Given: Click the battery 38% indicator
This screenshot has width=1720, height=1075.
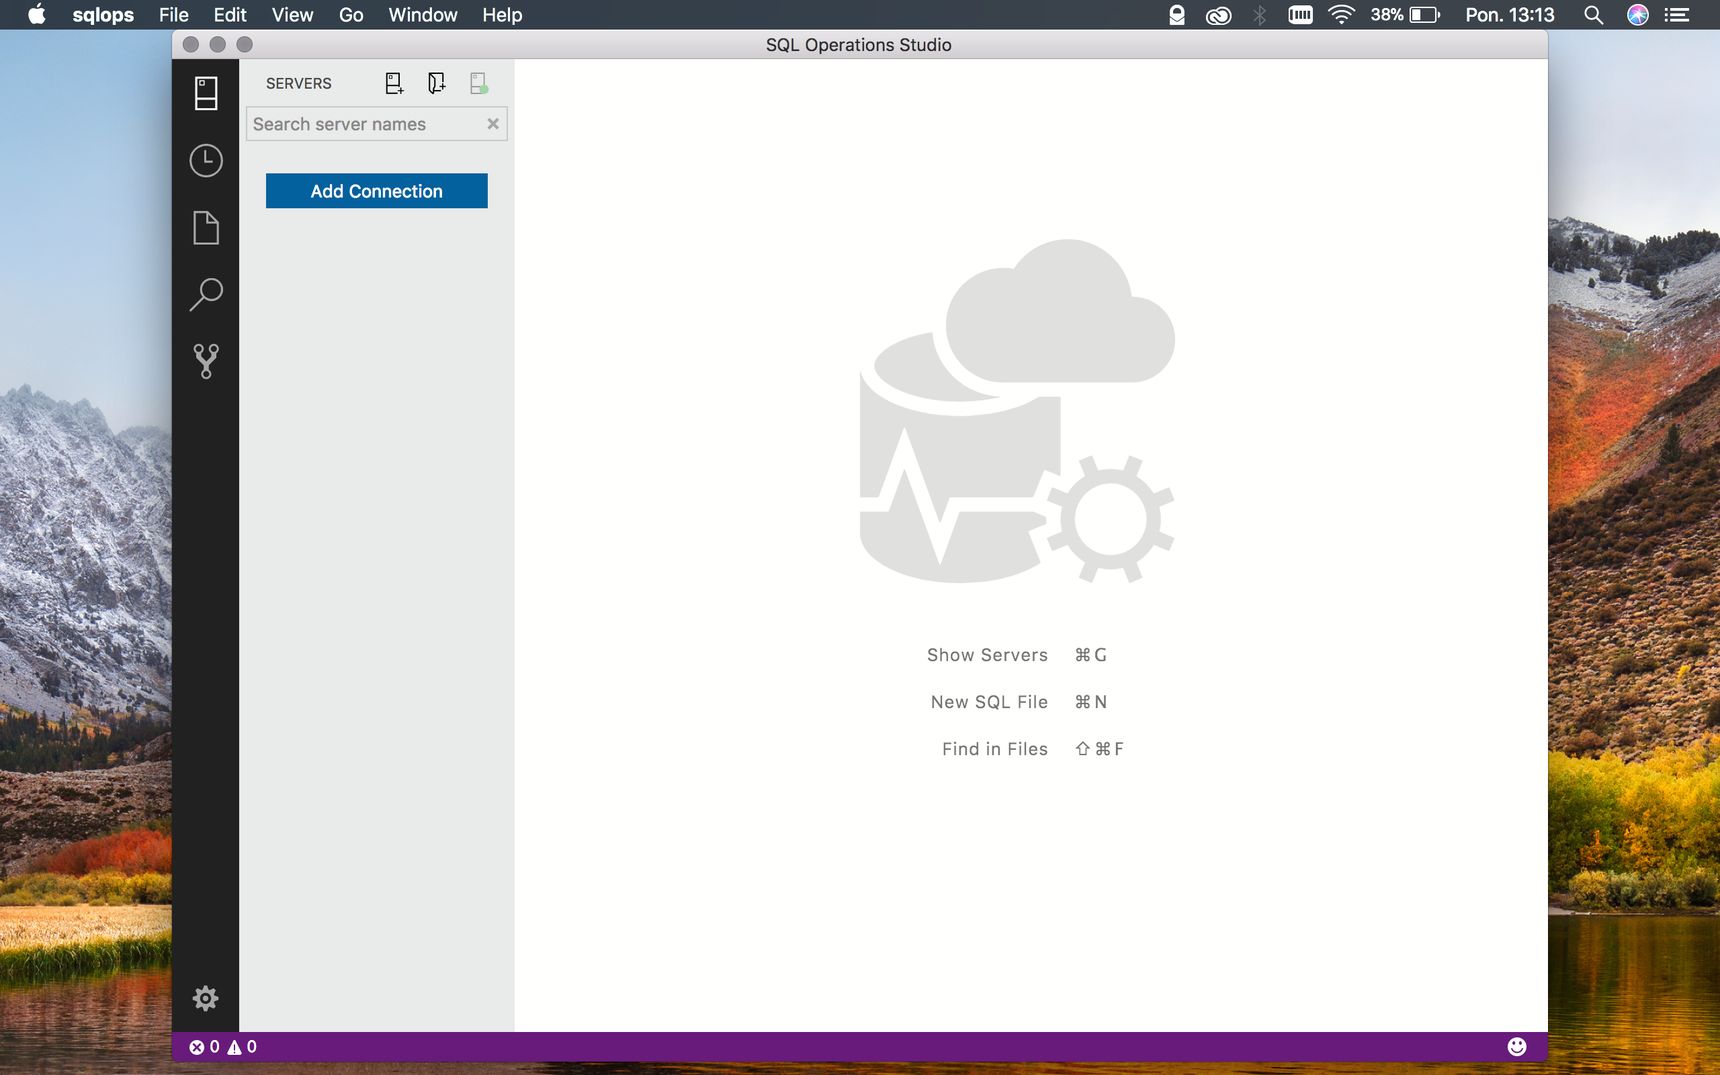Looking at the screenshot, I should tap(1405, 15).
